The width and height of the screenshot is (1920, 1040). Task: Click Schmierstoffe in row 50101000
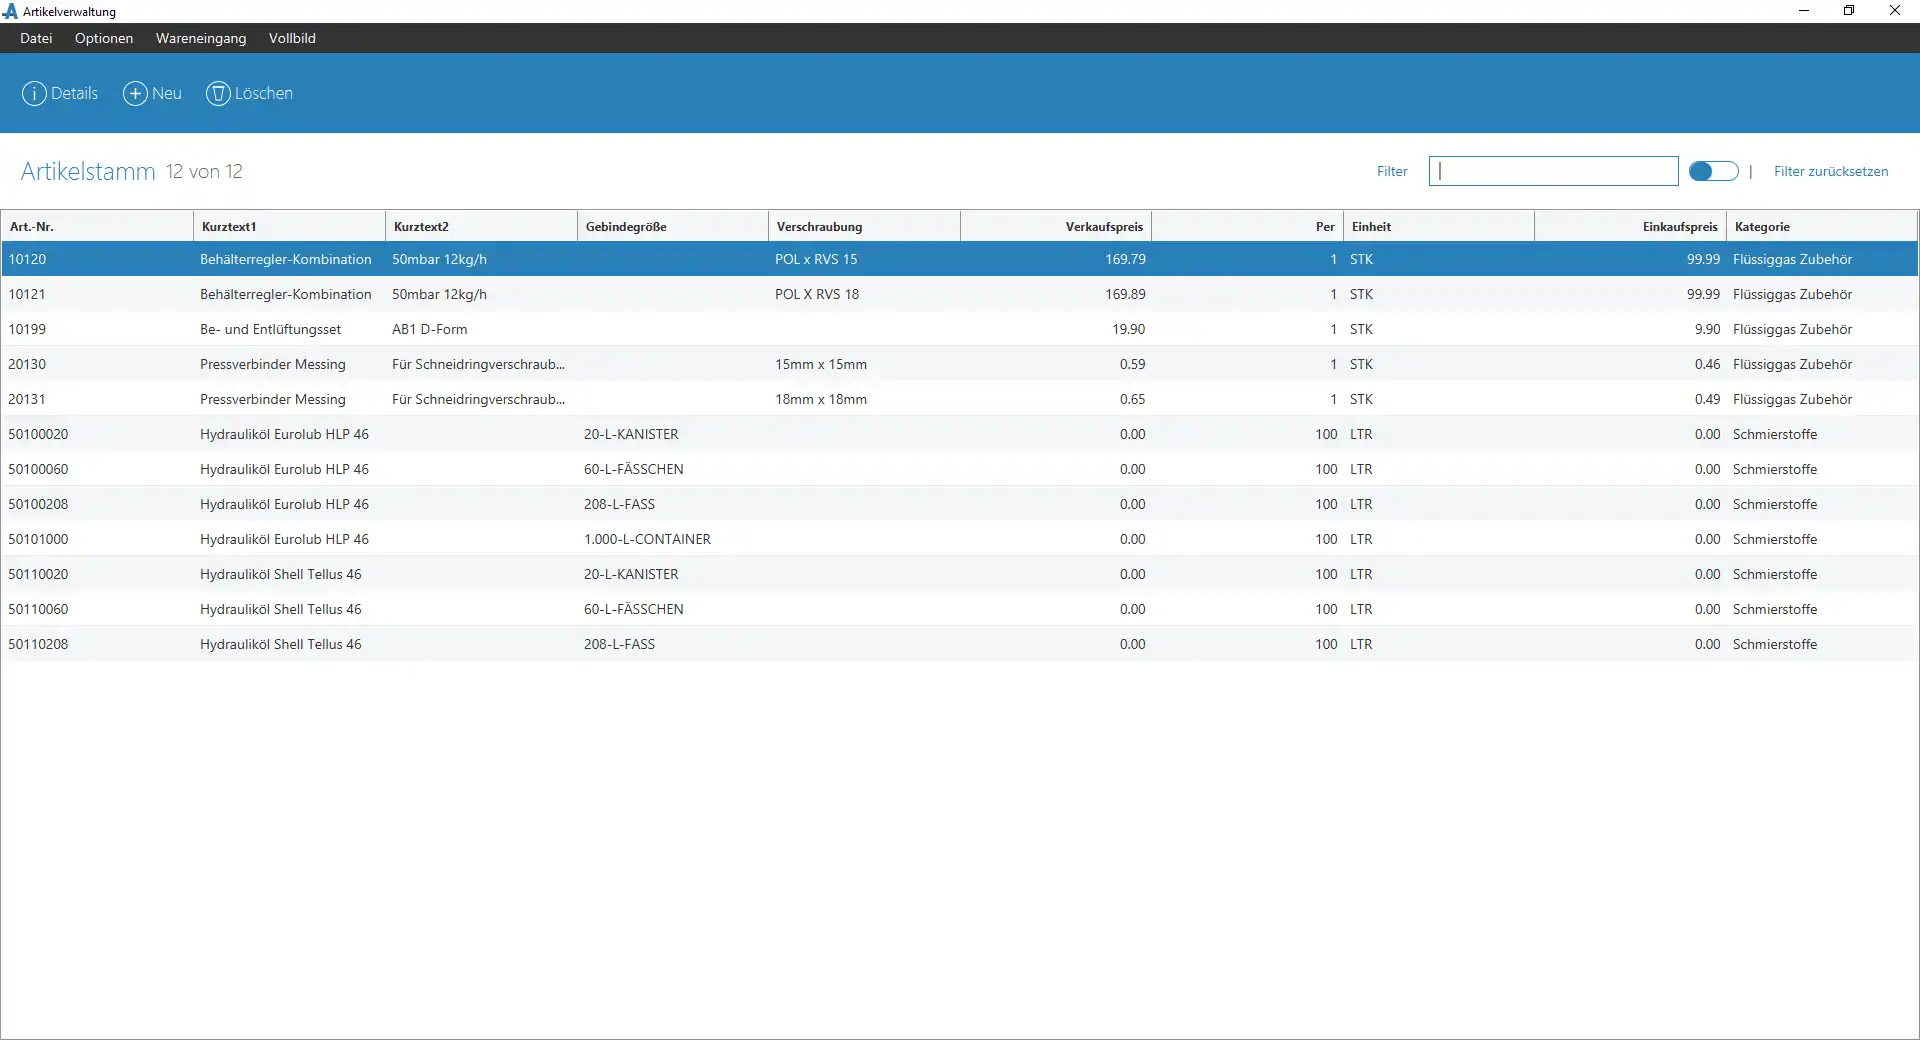point(1775,539)
